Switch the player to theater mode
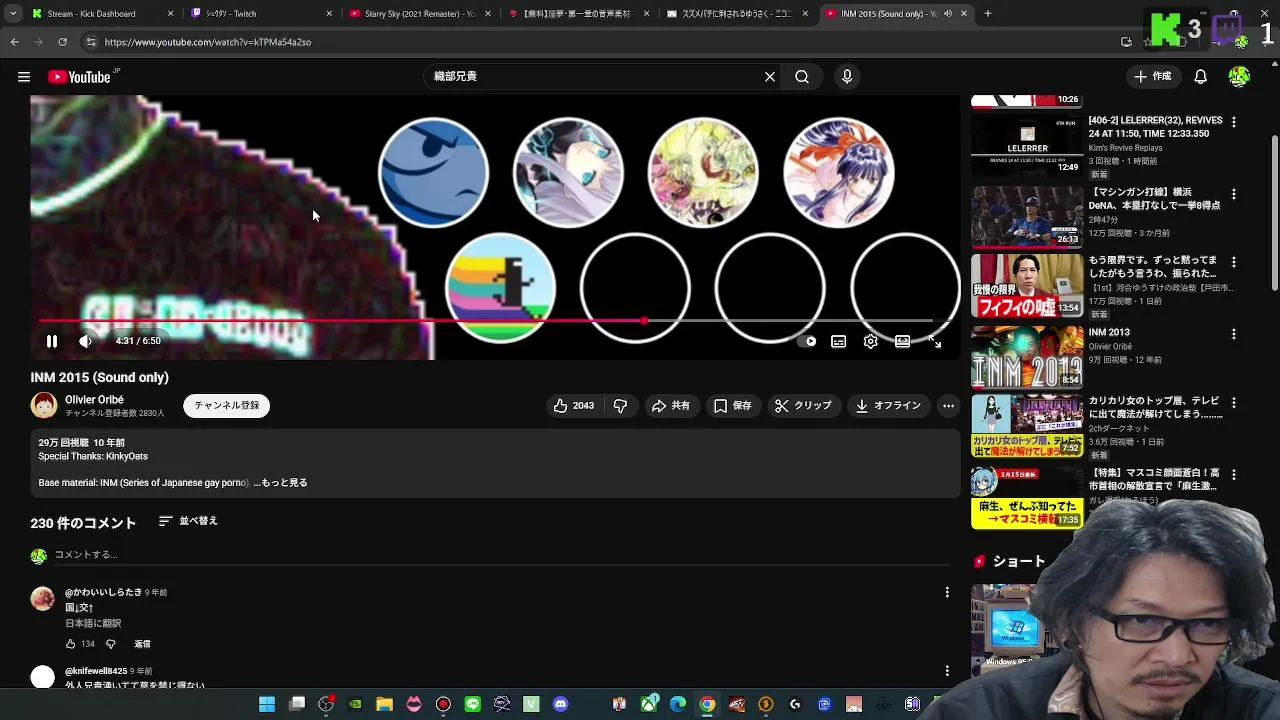The image size is (1280, 720). coord(903,341)
